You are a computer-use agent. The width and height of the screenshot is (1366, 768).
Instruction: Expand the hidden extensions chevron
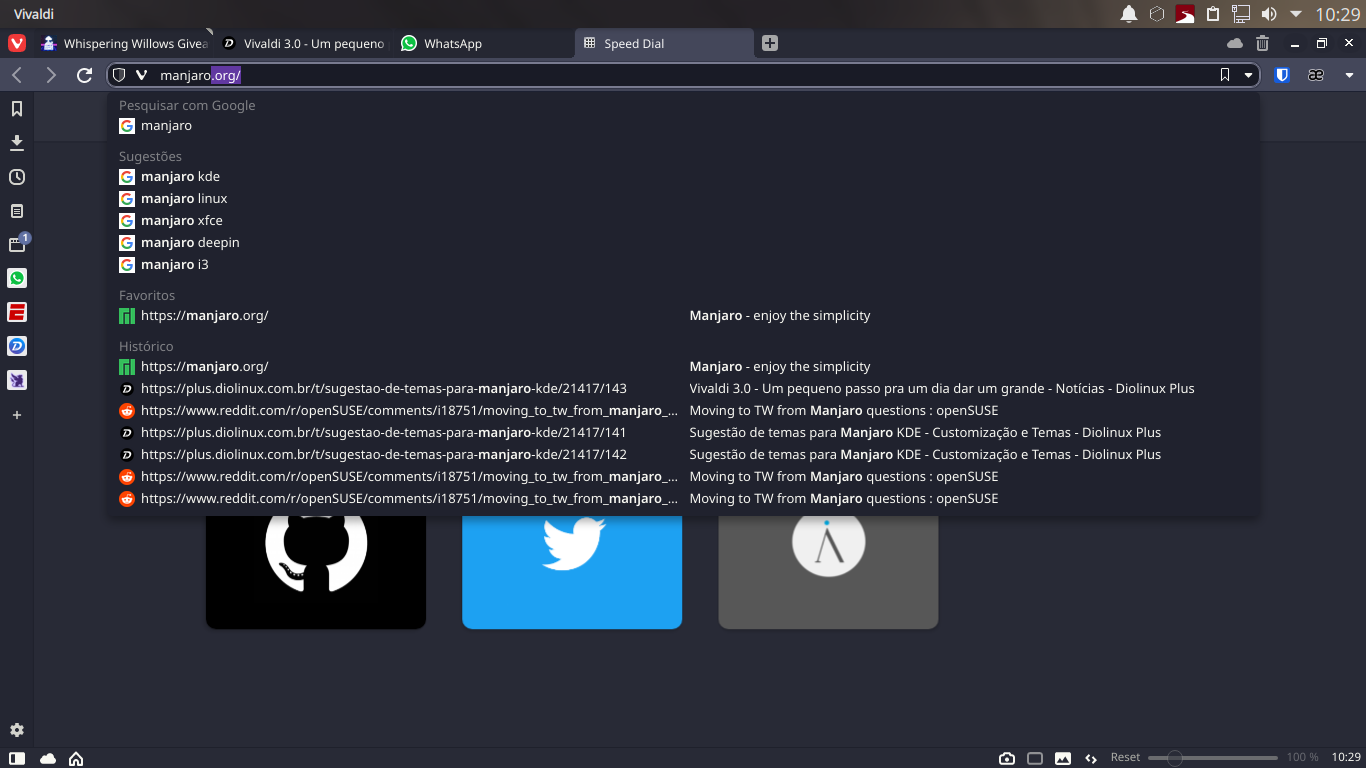(1349, 75)
